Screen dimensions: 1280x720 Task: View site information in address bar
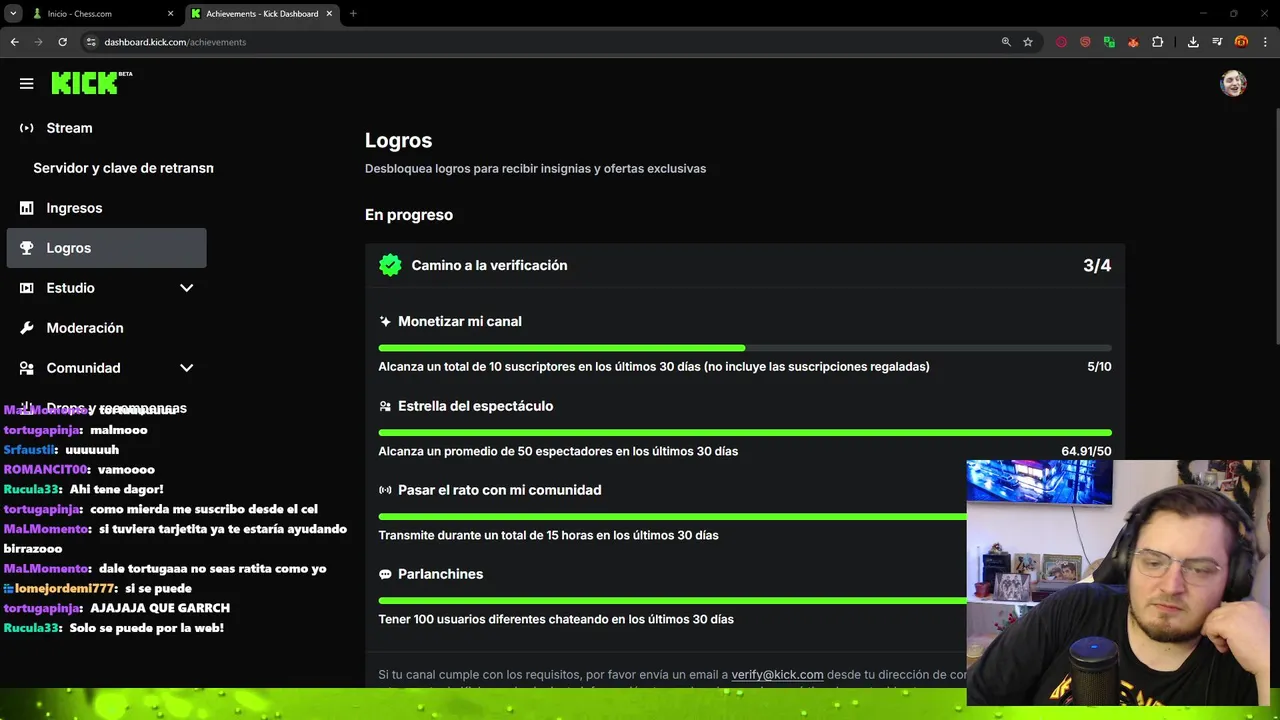[x=91, y=42]
